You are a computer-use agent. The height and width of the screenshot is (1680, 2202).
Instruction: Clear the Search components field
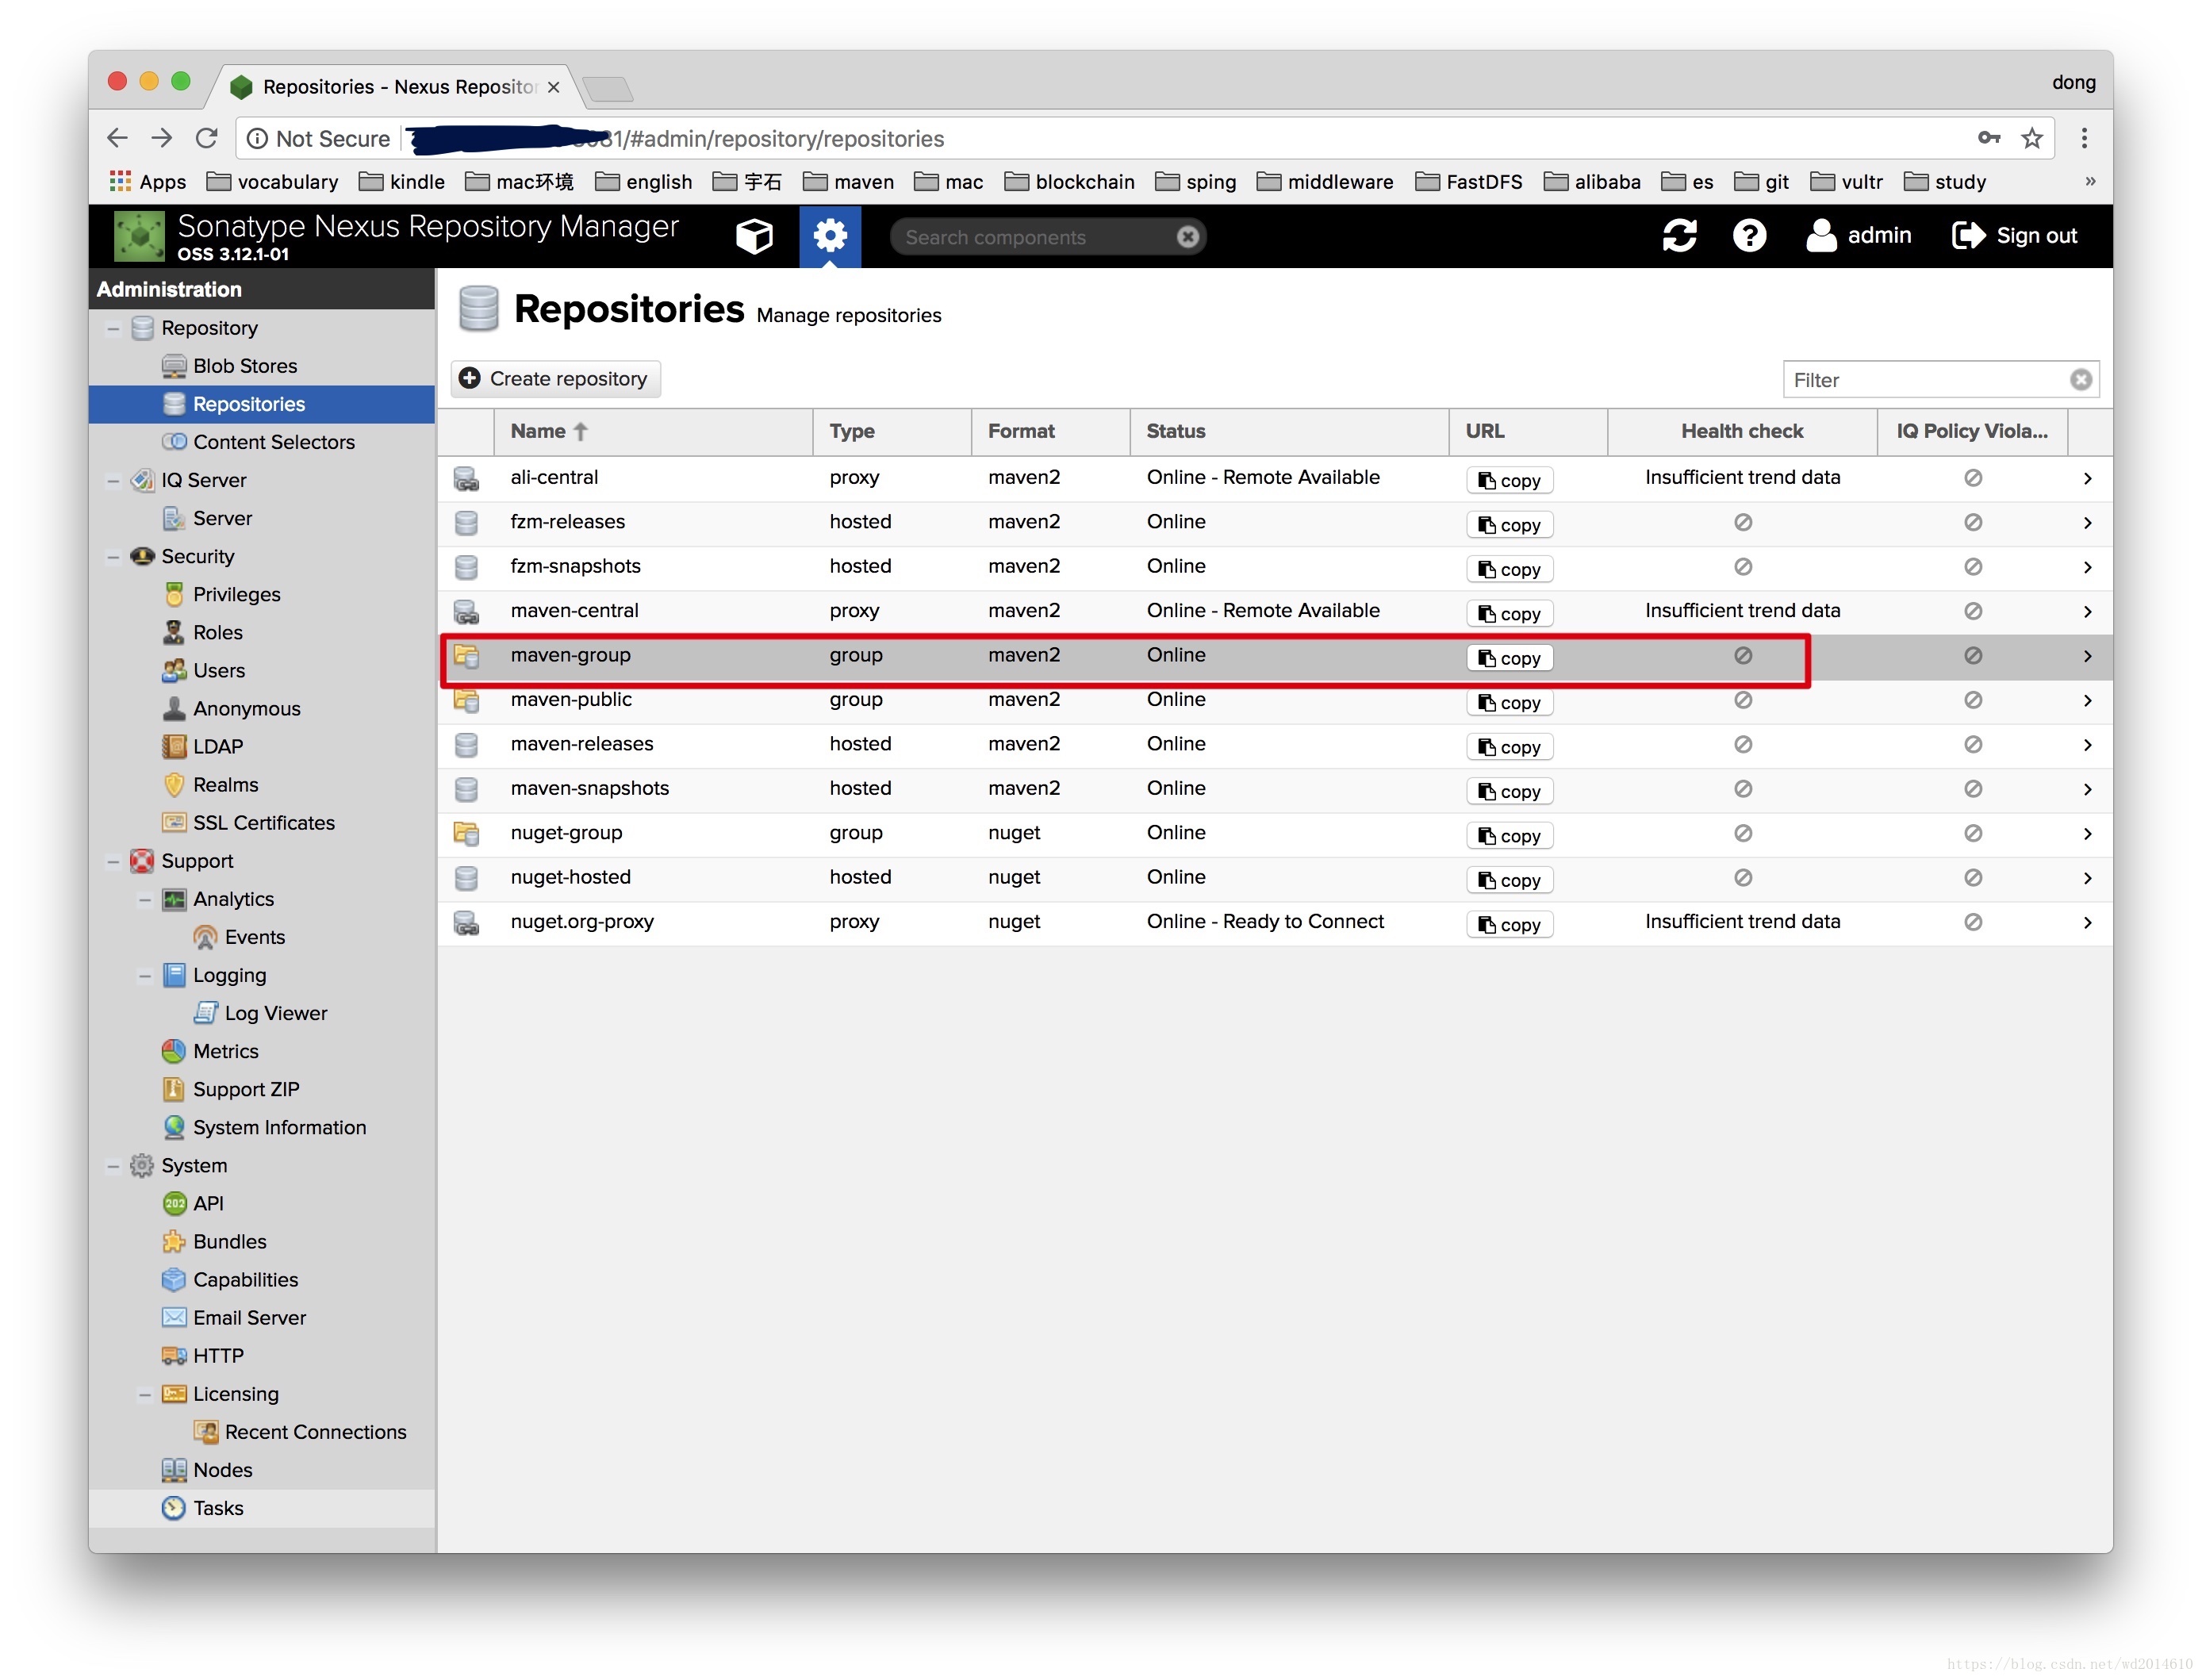tap(1187, 237)
